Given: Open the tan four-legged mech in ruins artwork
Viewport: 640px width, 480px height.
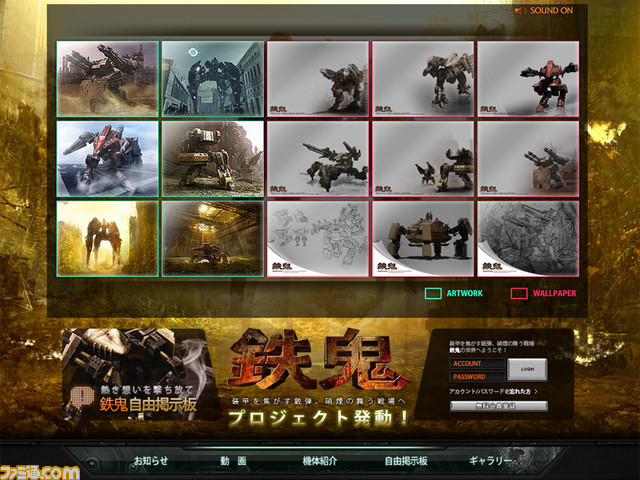Looking at the screenshot, I should coord(213,159).
